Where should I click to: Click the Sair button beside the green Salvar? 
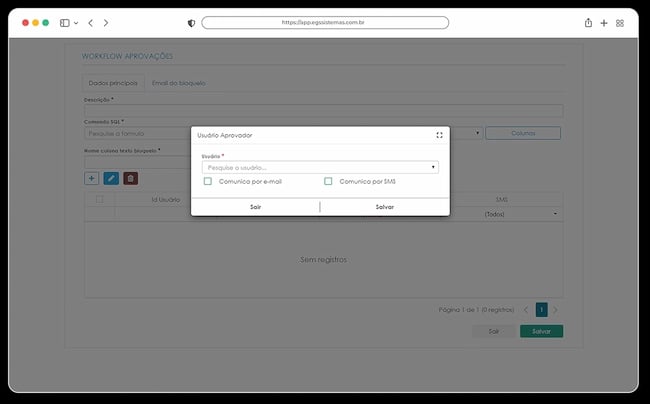coord(494,331)
